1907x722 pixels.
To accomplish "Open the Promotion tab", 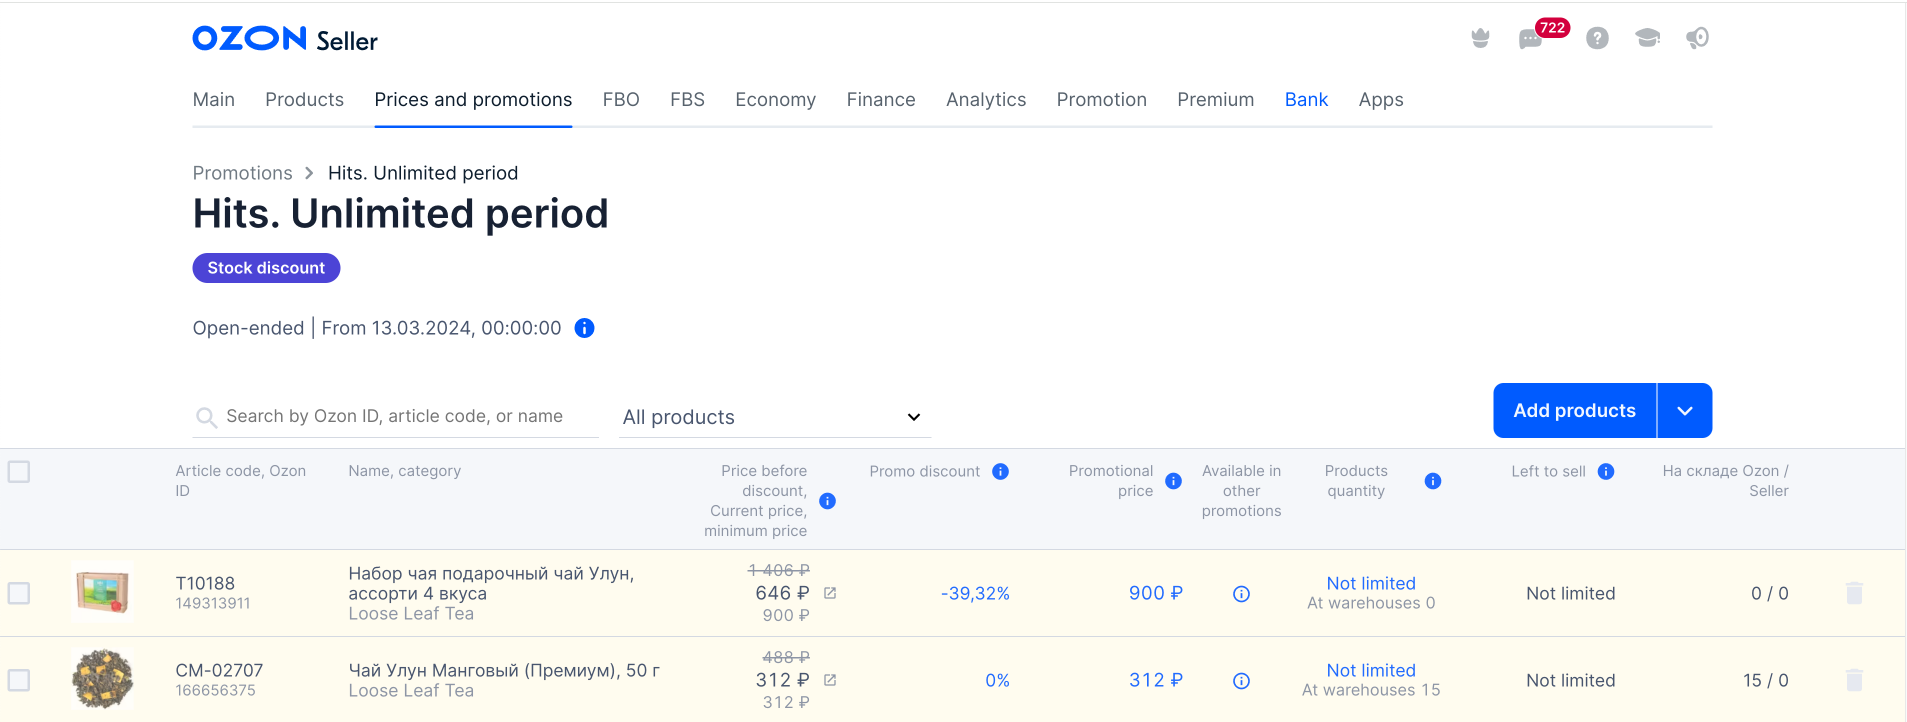I will 1101,100.
